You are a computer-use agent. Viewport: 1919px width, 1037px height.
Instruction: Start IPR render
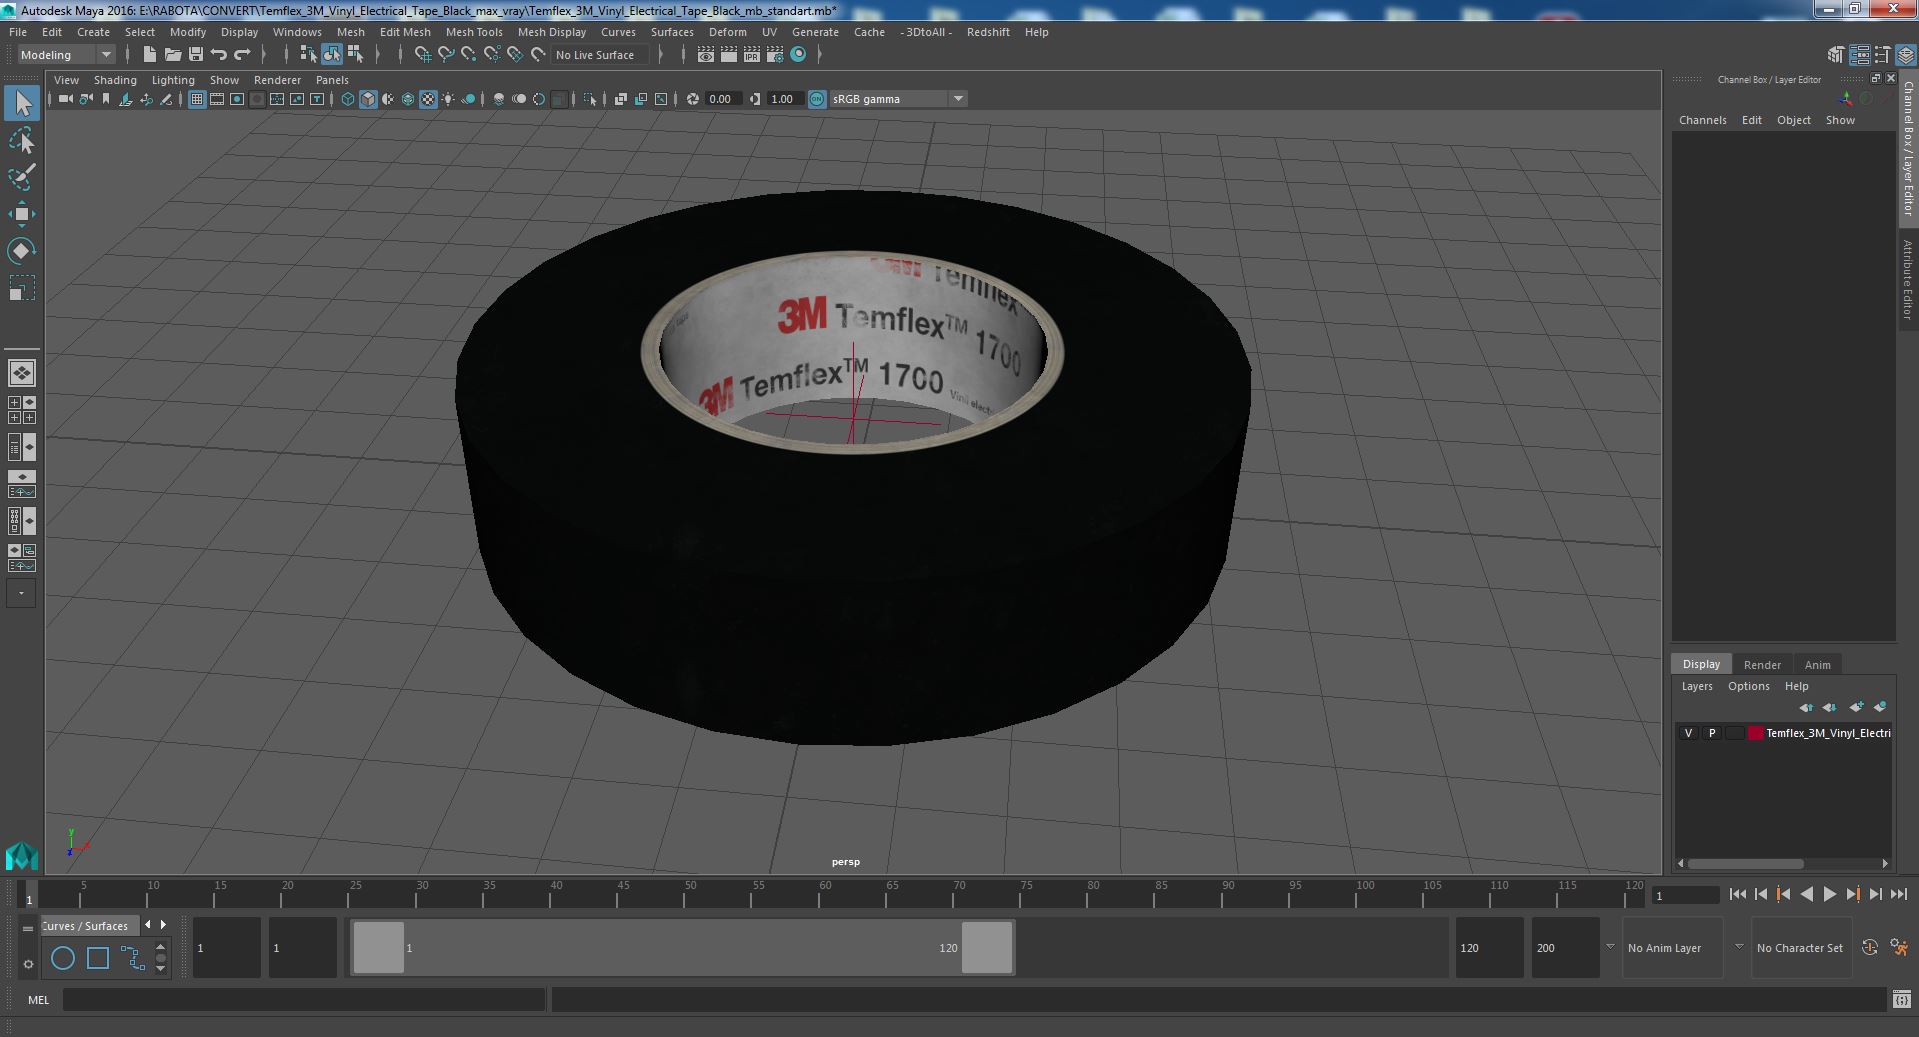(752, 55)
